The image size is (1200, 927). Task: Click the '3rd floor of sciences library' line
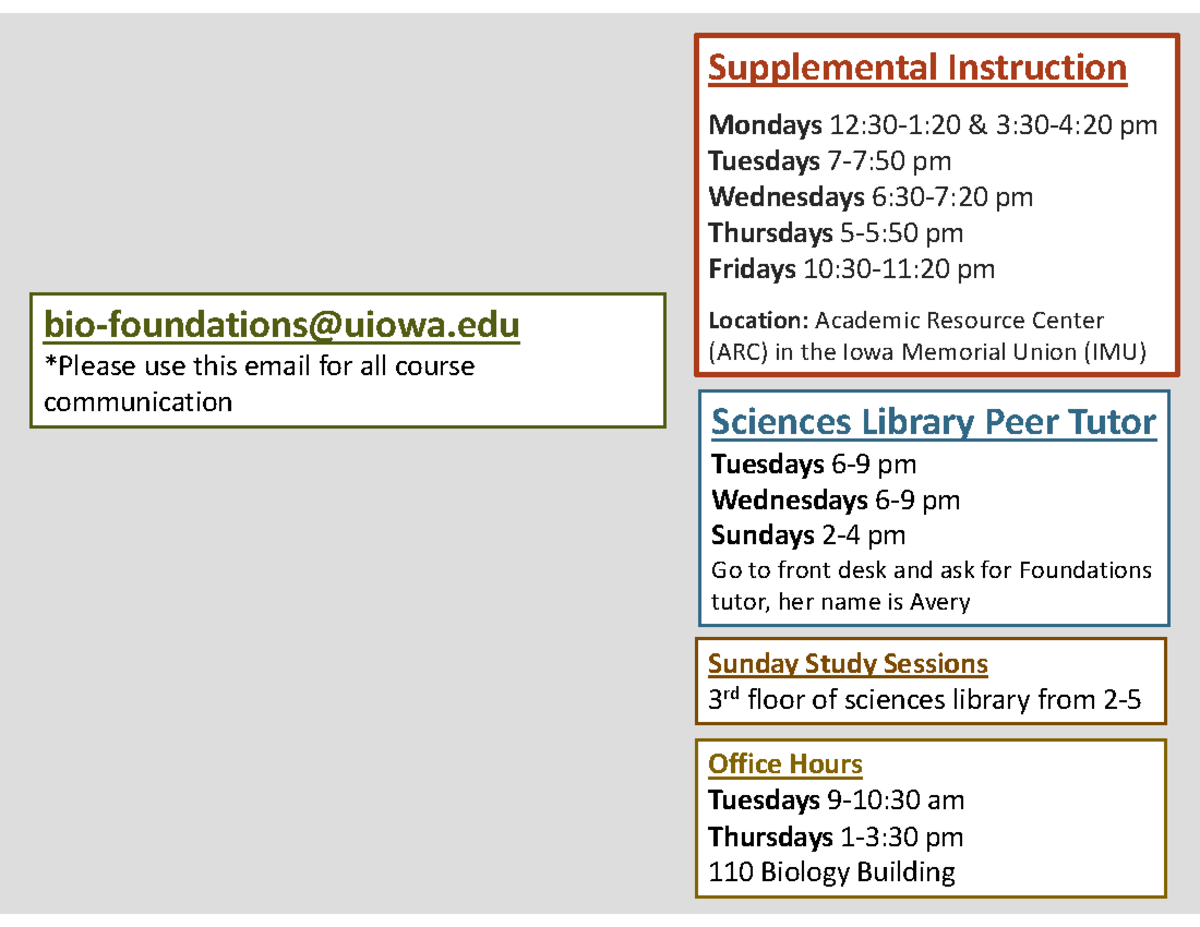coord(924,700)
